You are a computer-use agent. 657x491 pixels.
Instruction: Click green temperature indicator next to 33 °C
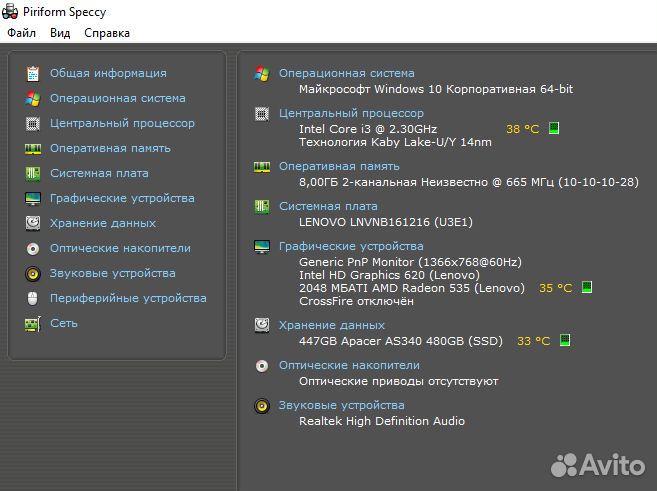click(x=565, y=340)
